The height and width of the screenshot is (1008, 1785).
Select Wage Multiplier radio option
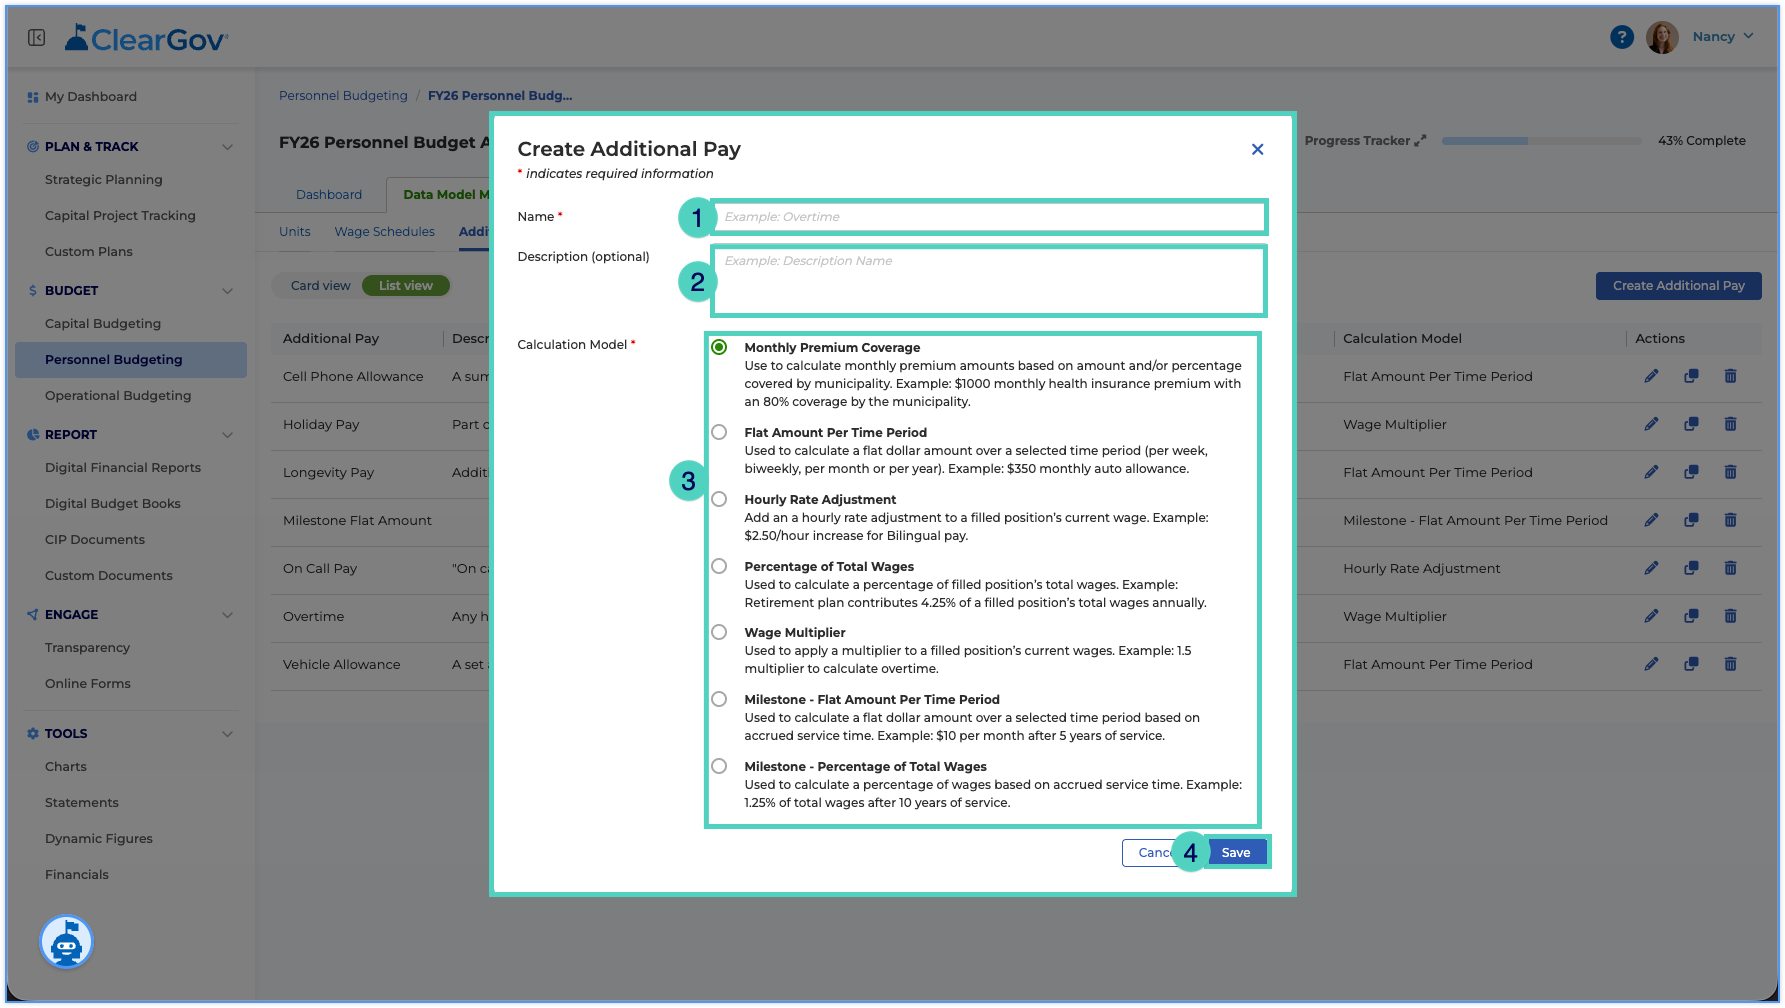719,632
